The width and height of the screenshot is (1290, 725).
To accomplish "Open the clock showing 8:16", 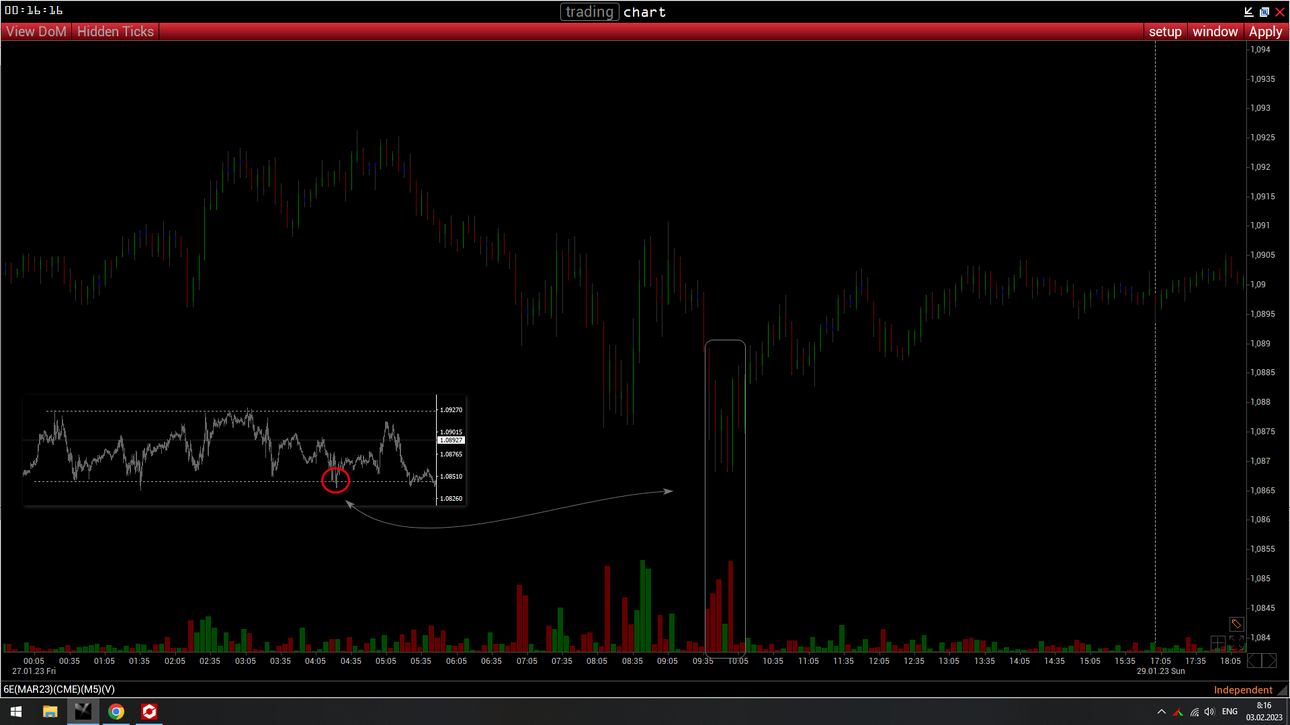I will click(1264, 711).
